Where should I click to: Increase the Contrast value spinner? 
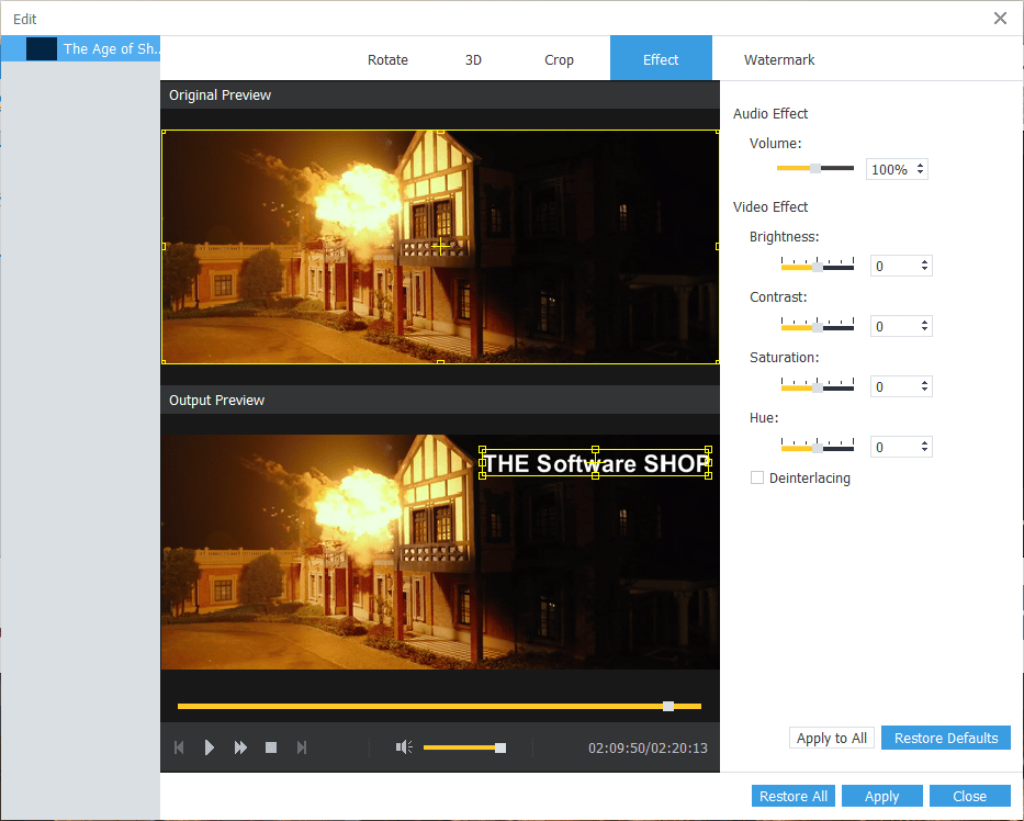[x=924, y=322]
